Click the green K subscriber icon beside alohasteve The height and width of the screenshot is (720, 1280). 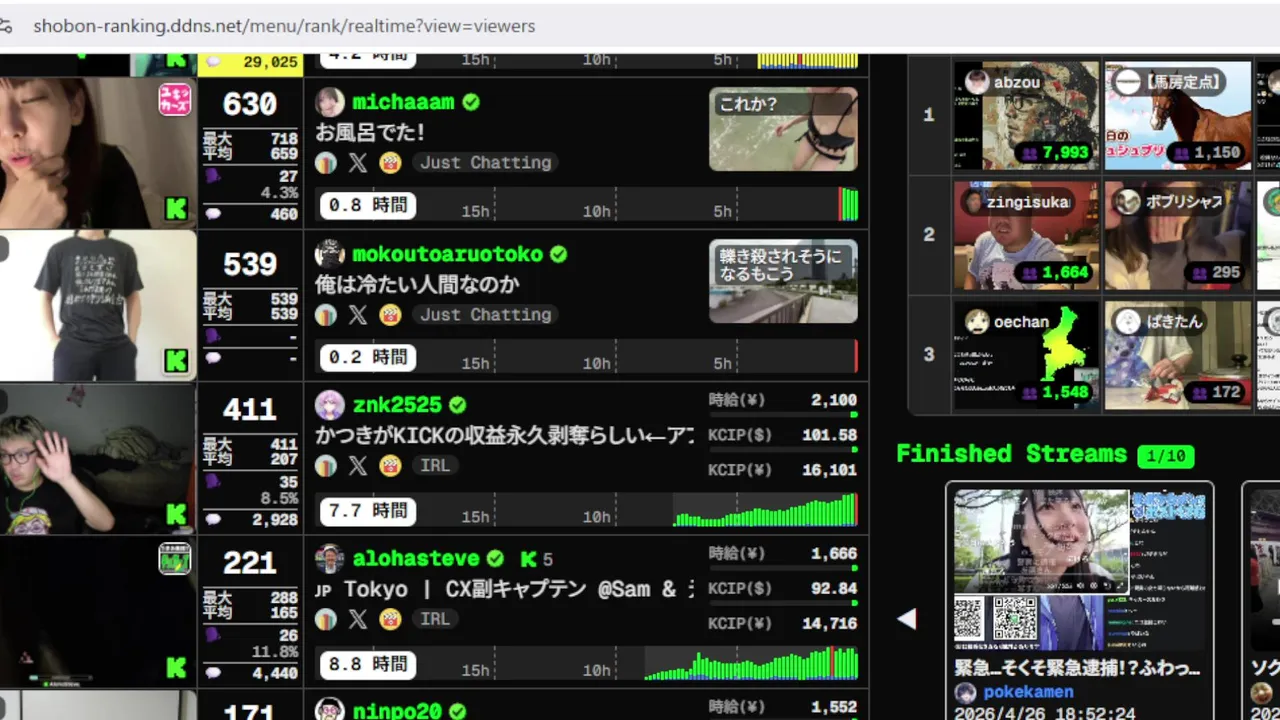coord(529,559)
